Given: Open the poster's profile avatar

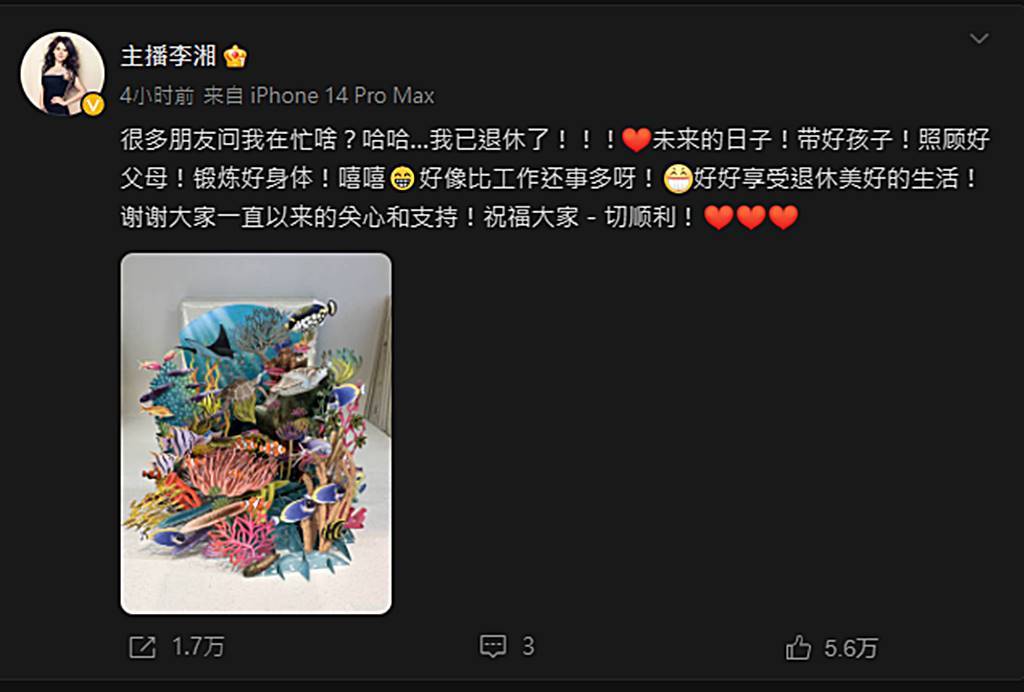Looking at the screenshot, I should [x=62, y=74].
